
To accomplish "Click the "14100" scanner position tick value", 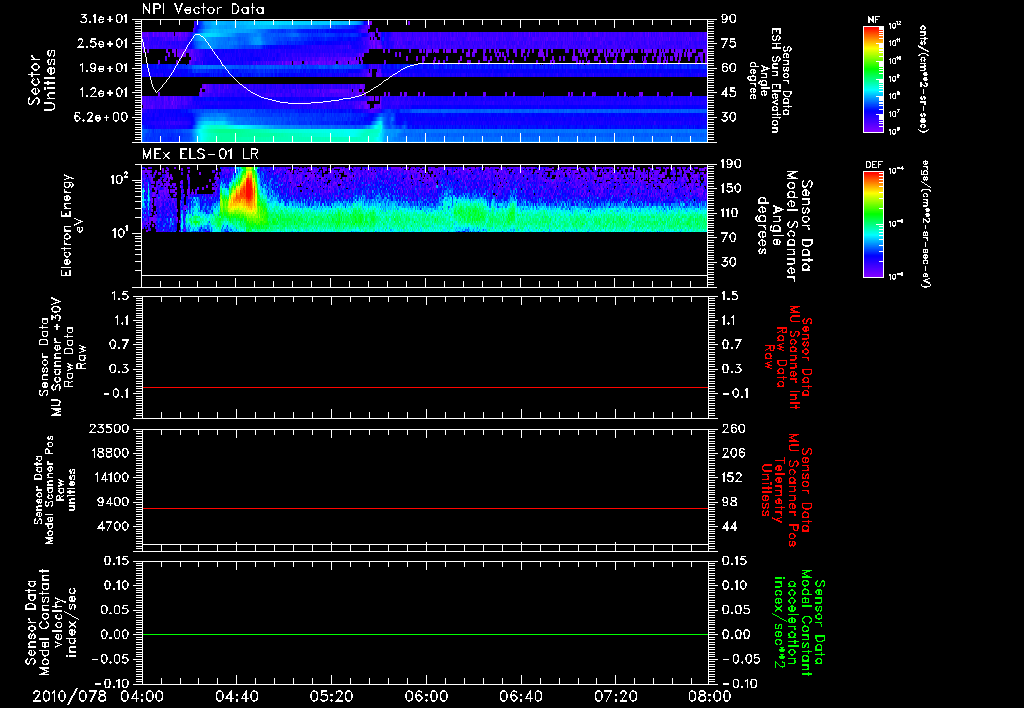I will coord(109,477).
